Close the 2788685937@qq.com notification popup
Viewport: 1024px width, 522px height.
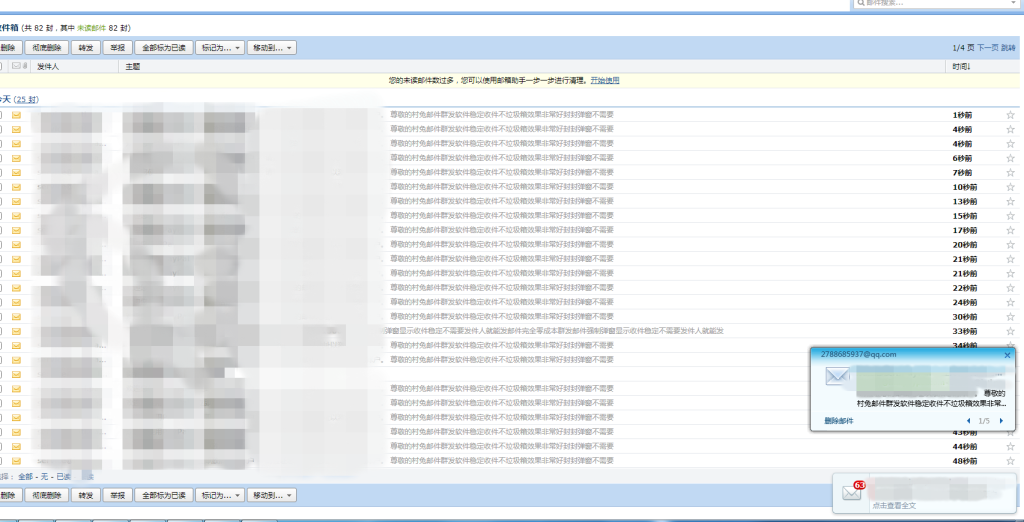pos(1007,355)
